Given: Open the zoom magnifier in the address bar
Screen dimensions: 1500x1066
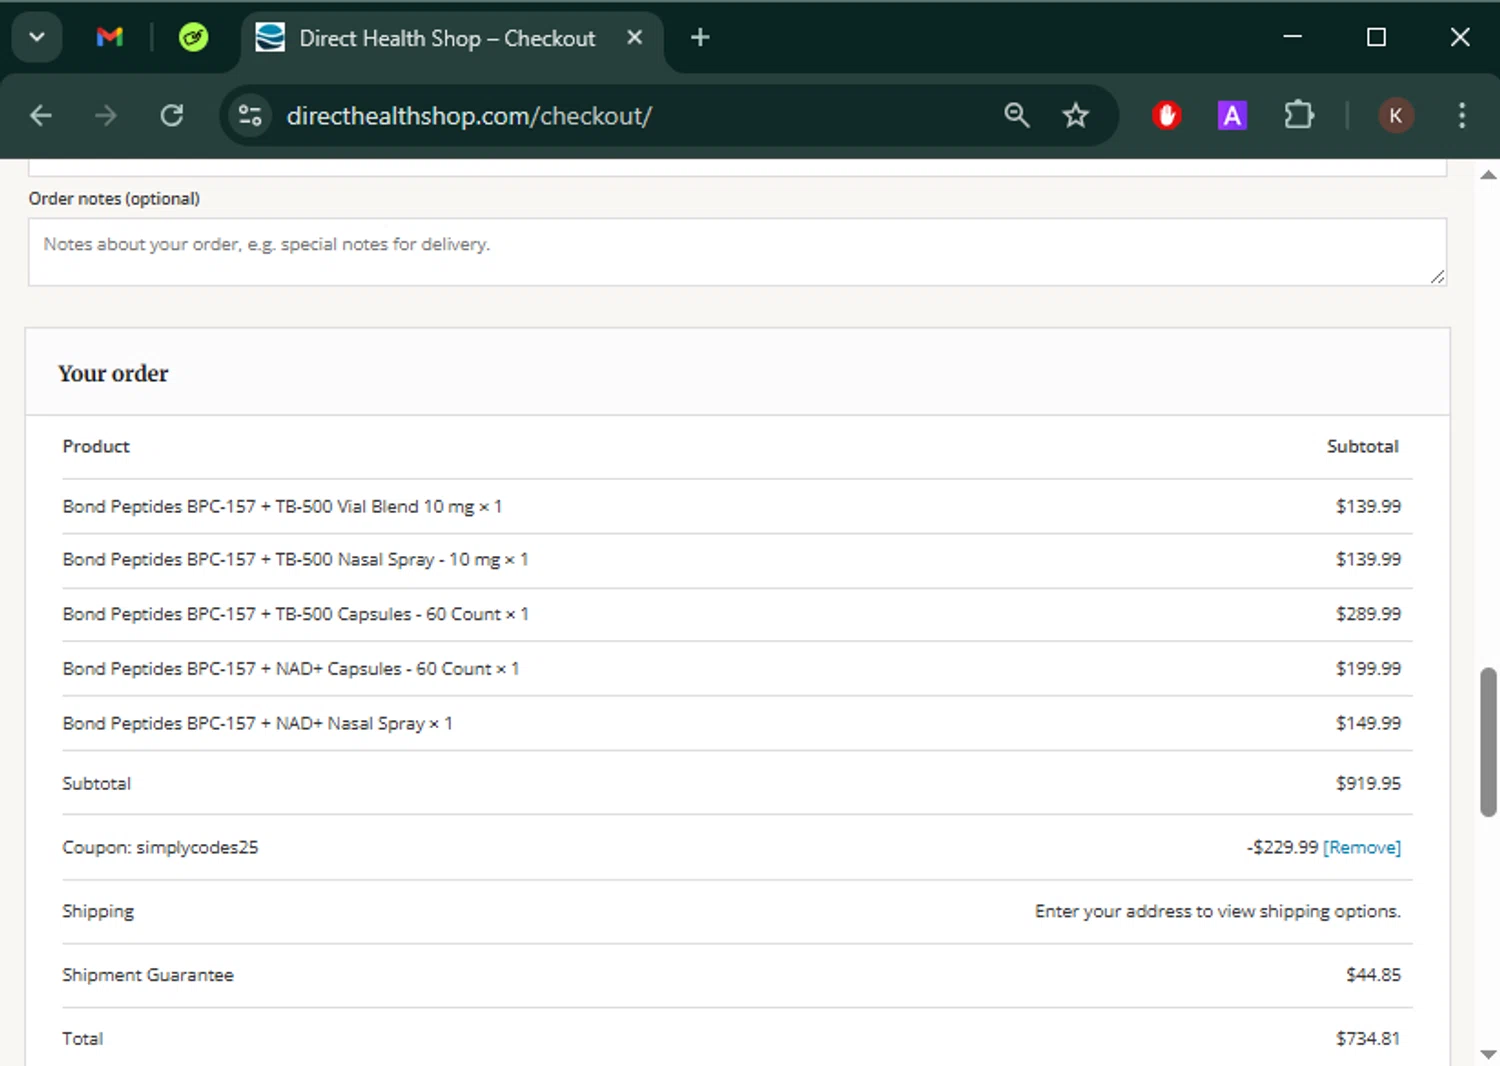Looking at the screenshot, I should click(x=1016, y=116).
